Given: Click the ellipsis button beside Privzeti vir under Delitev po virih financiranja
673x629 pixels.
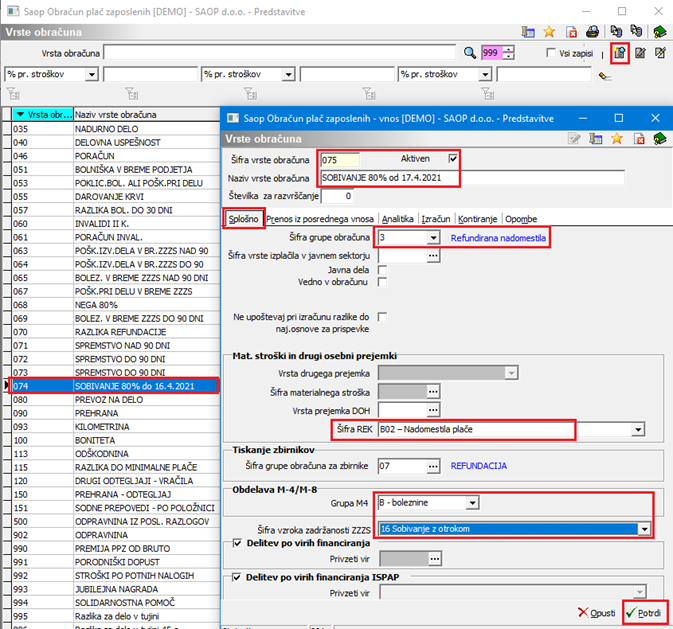Looking at the screenshot, I should 435,559.
